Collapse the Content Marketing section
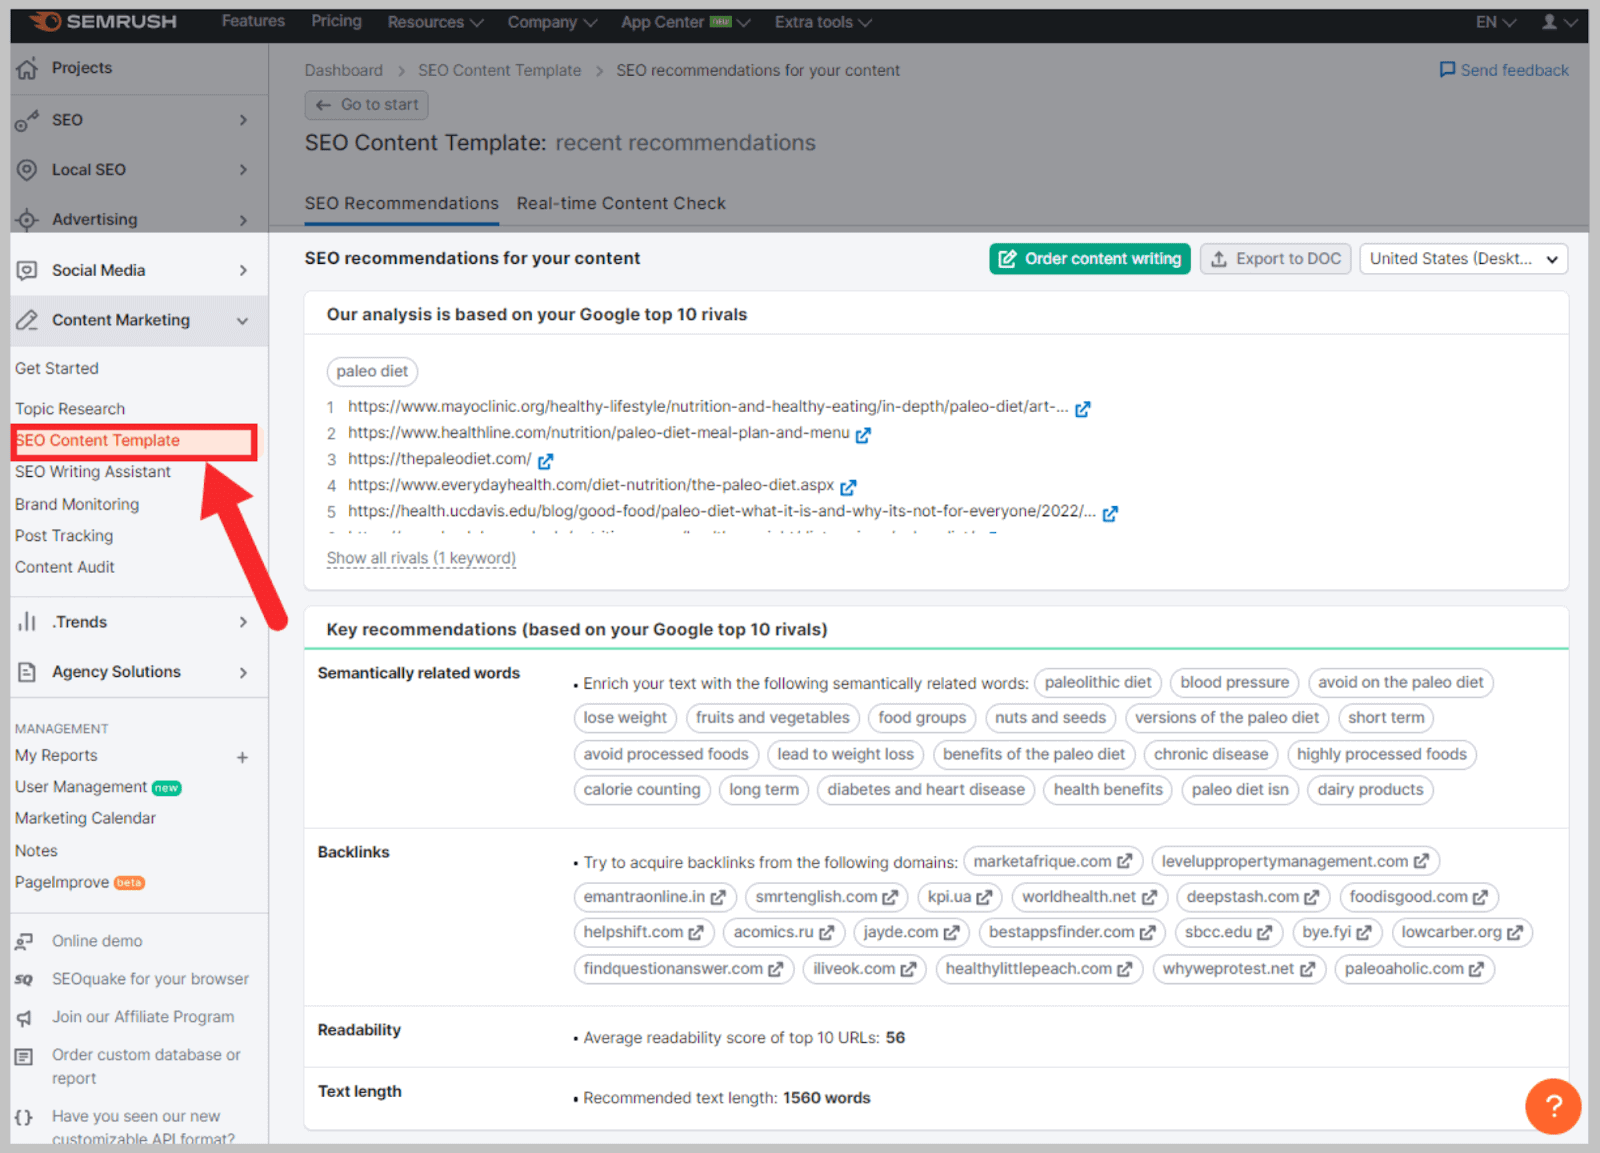Screen dimensions: 1600x1153 pyautogui.click(x=242, y=320)
